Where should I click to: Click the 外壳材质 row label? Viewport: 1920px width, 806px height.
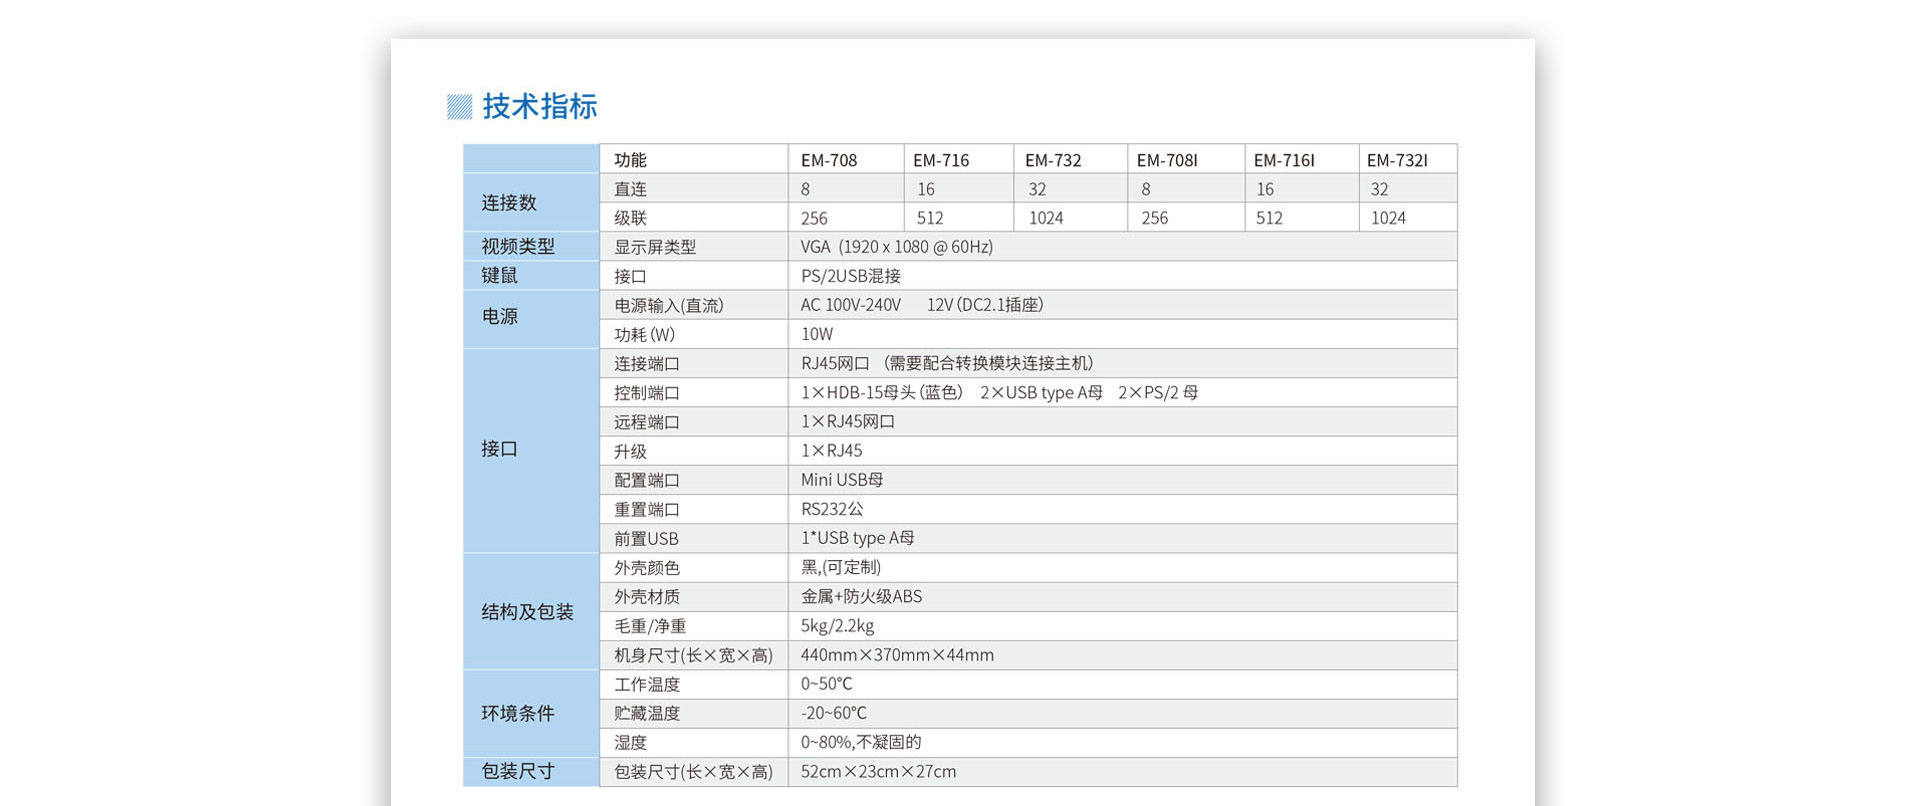(x=647, y=596)
